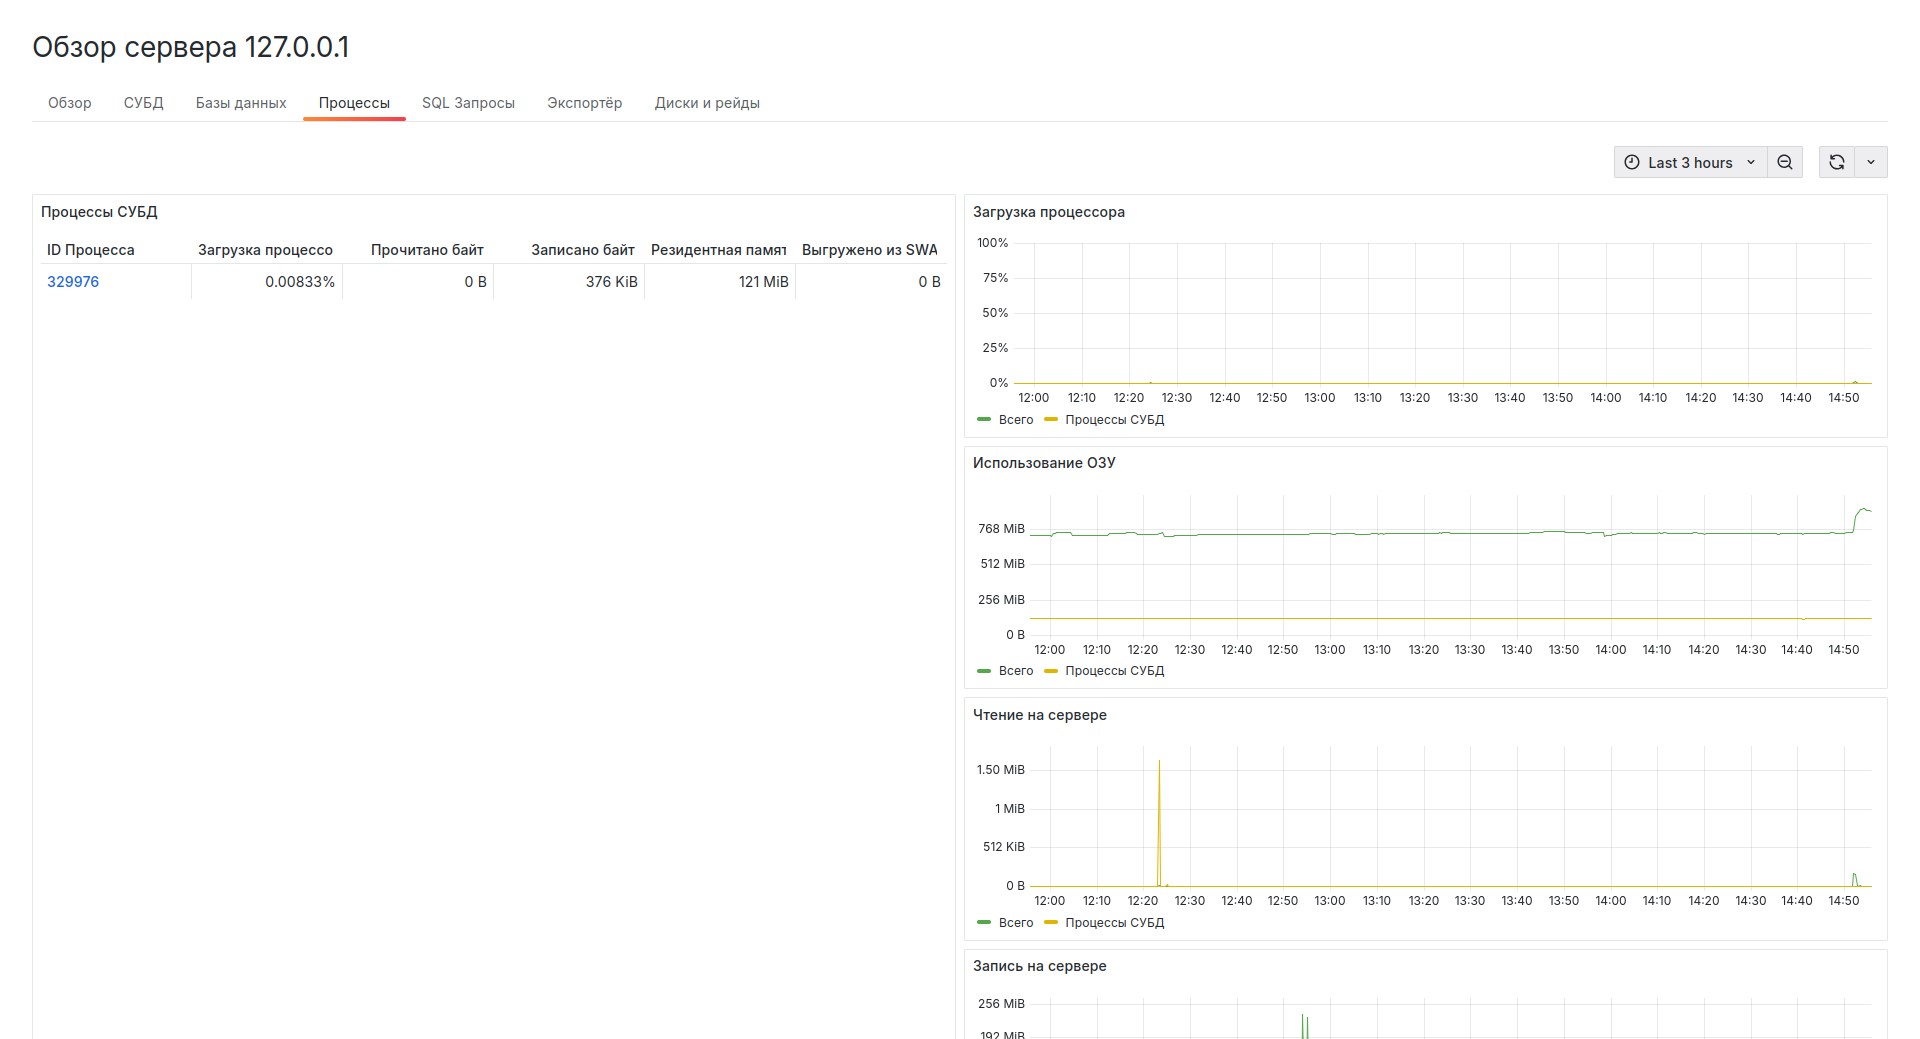The height and width of the screenshot is (1039, 1920).
Task: Toggle Всего series in Чтение на сервере legend
Action: click(x=1015, y=923)
